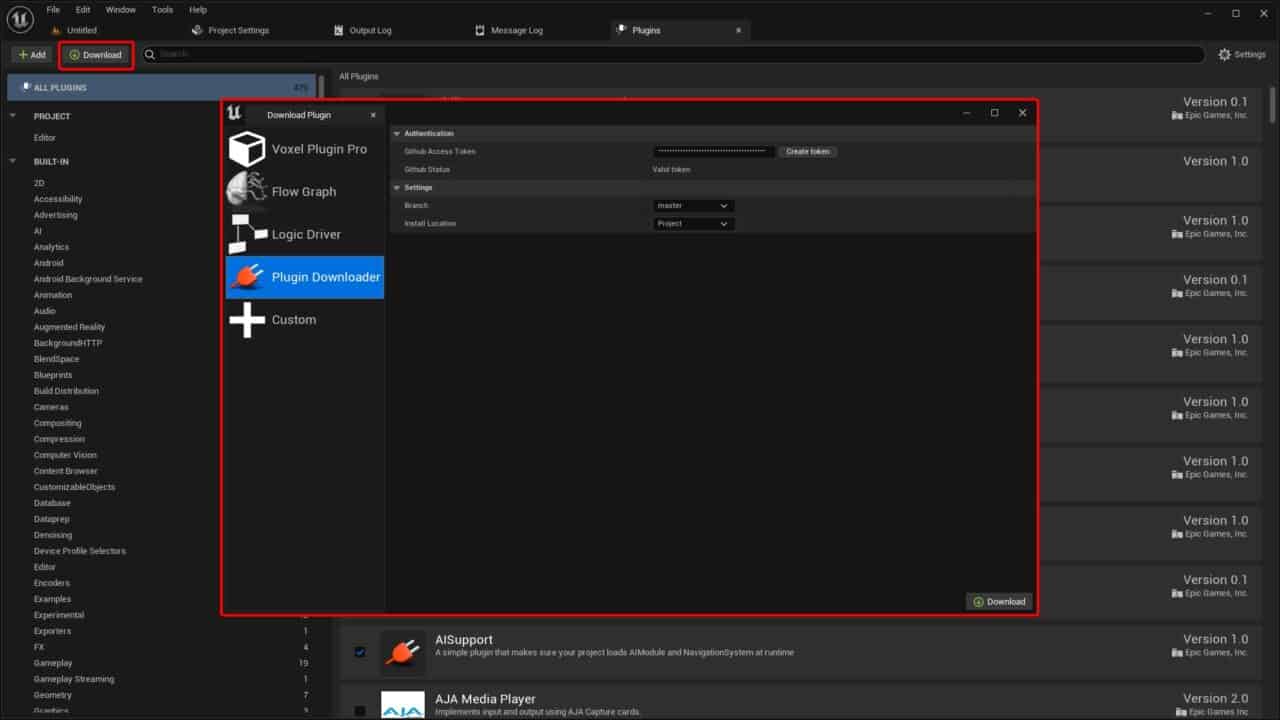Viewport: 1280px width, 720px height.
Task: Select the Augmented Reality category
Action: [69, 327]
